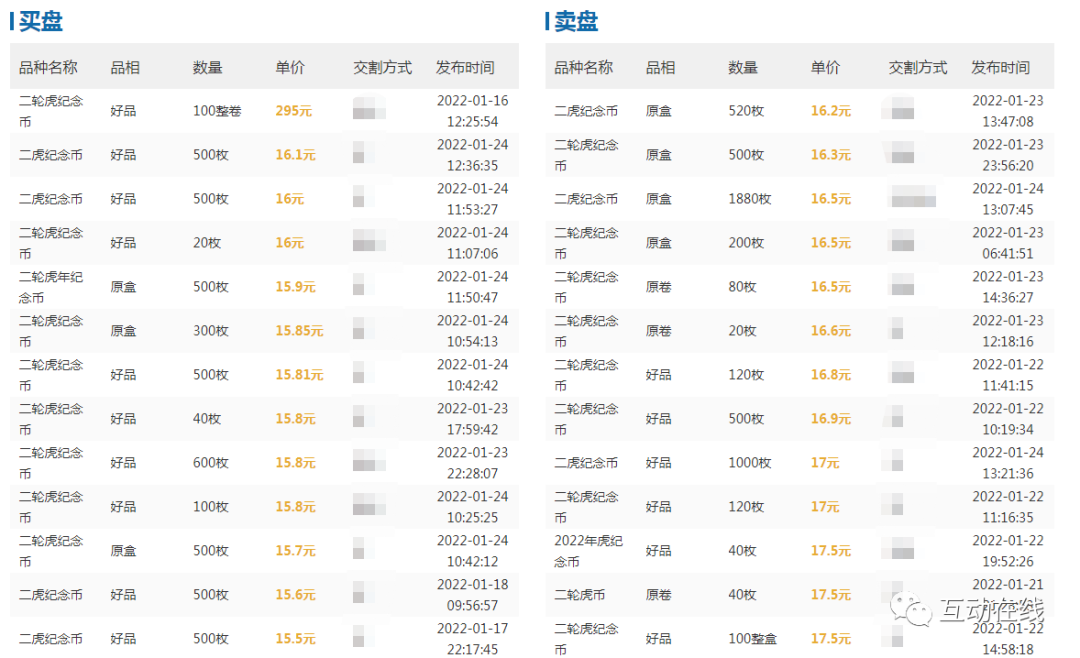Image resolution: width=1080 pixels, height=658 pixels.
Task: Click timestamp 2022-01-24 12:36:35
Action: 472,155
